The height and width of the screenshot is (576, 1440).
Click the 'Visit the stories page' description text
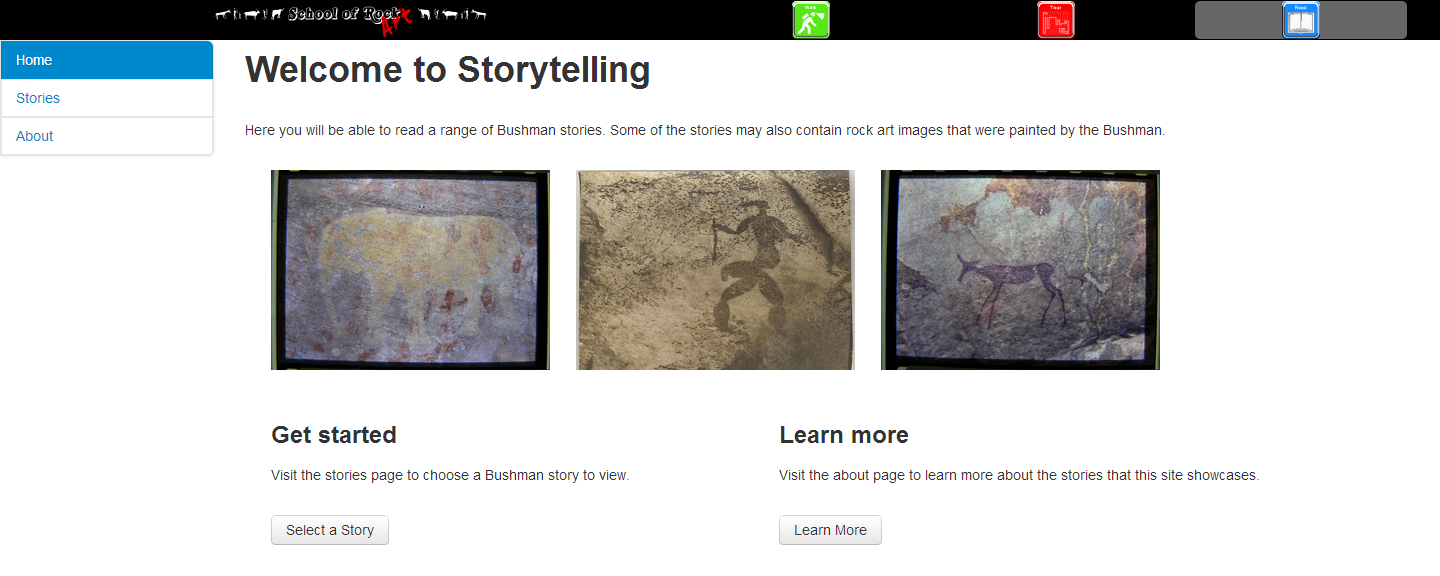pyautogui.click(x=450, y=475)
